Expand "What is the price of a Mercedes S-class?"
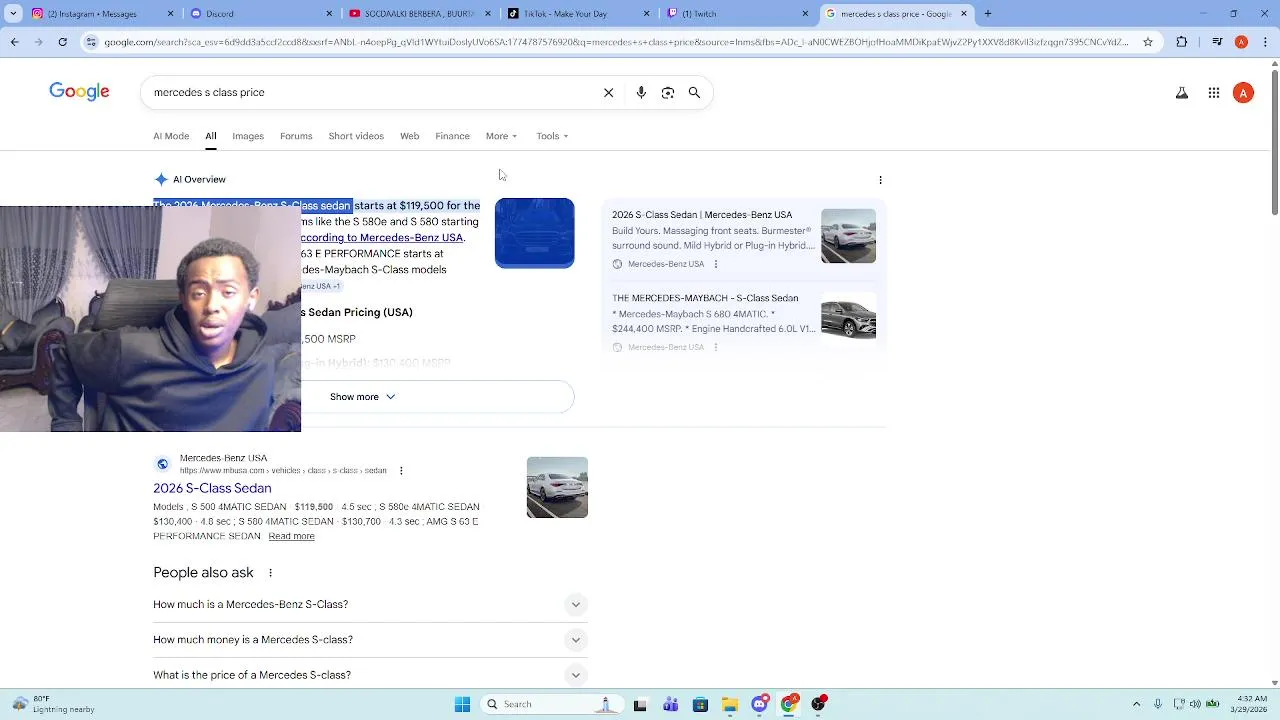Screen dimensions: 1280x720 point(370,675)
